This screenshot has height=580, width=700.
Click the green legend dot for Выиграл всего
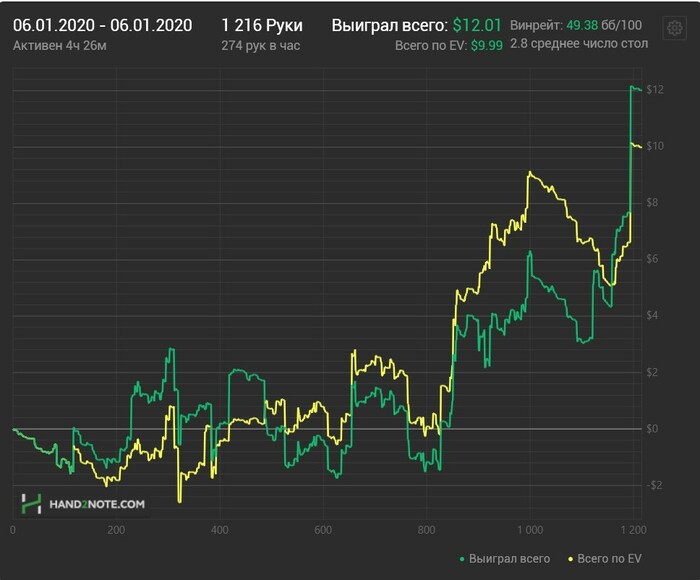462,559
